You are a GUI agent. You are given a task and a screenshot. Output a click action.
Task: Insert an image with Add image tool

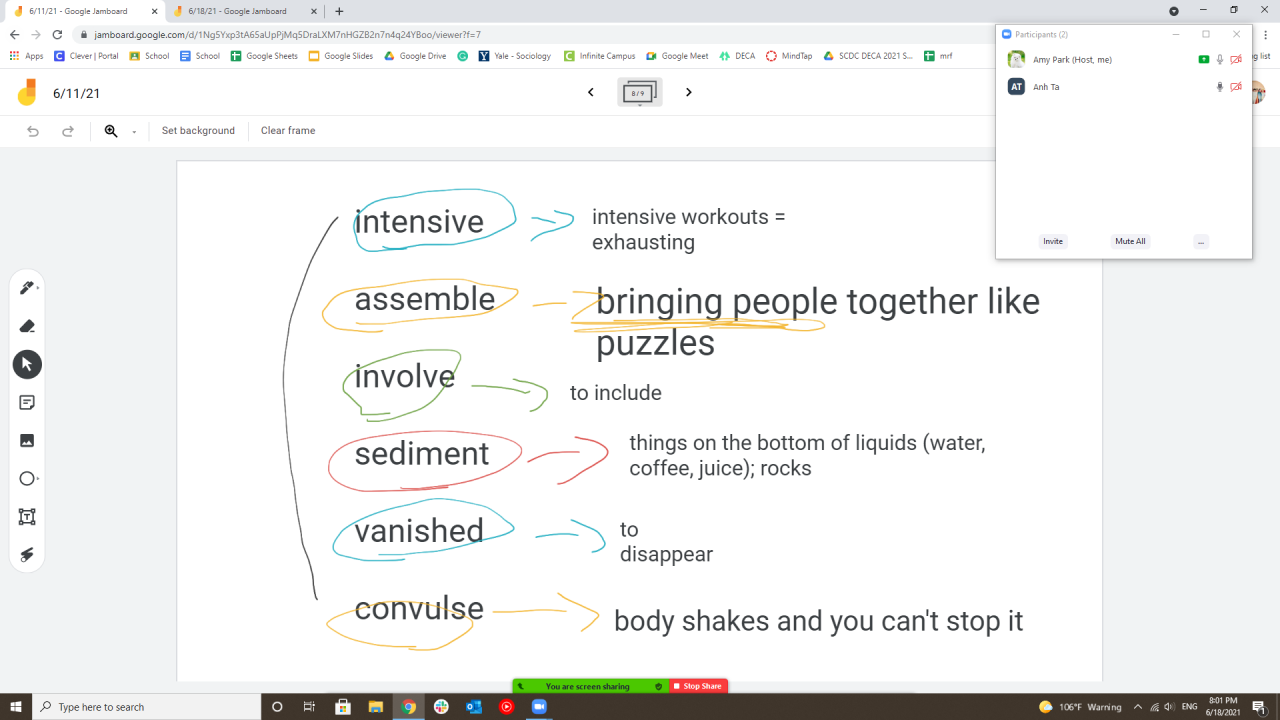[27, 440]
